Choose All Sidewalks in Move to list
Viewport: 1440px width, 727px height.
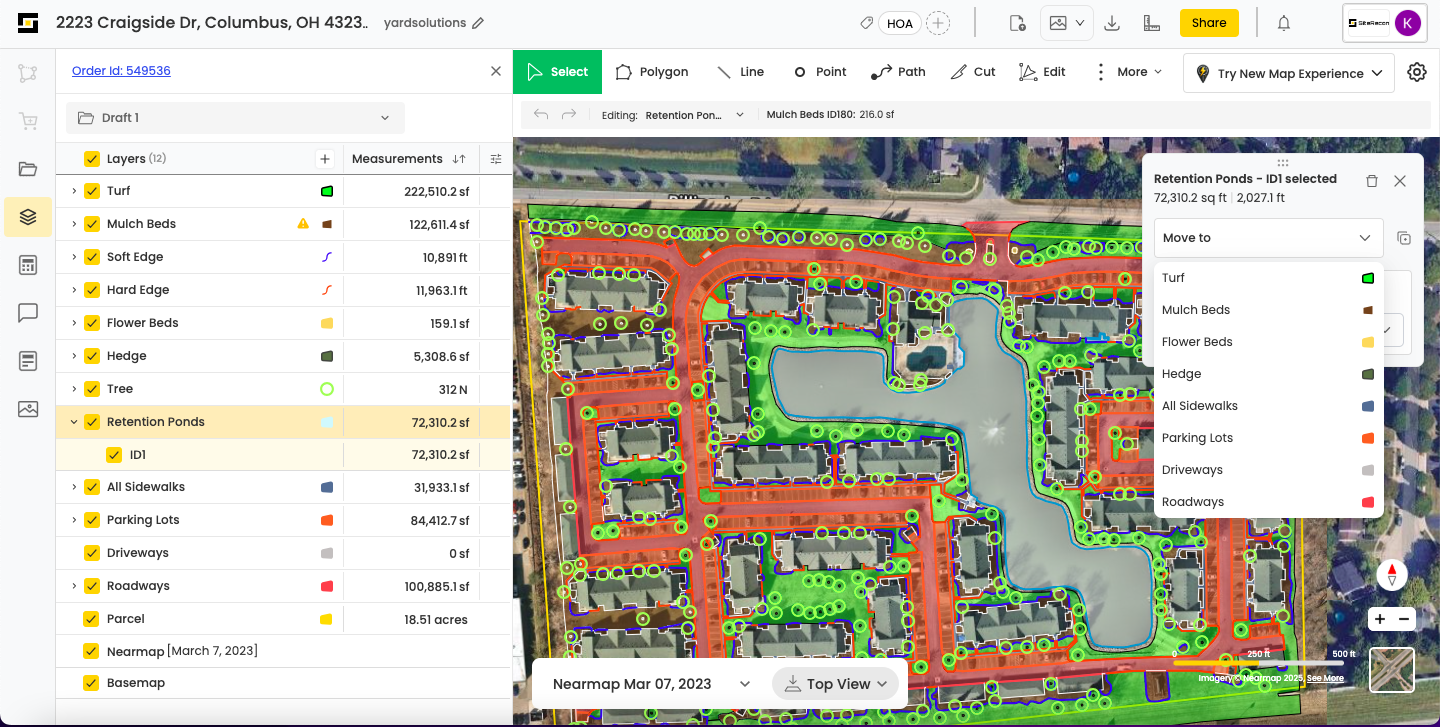[1199, 406]
